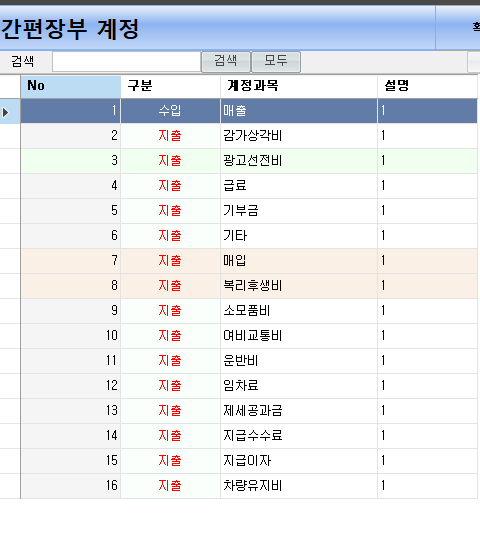The image size is (480, 546).
Task: Sort by the 구분 column header
Action: tap(171, 86)
